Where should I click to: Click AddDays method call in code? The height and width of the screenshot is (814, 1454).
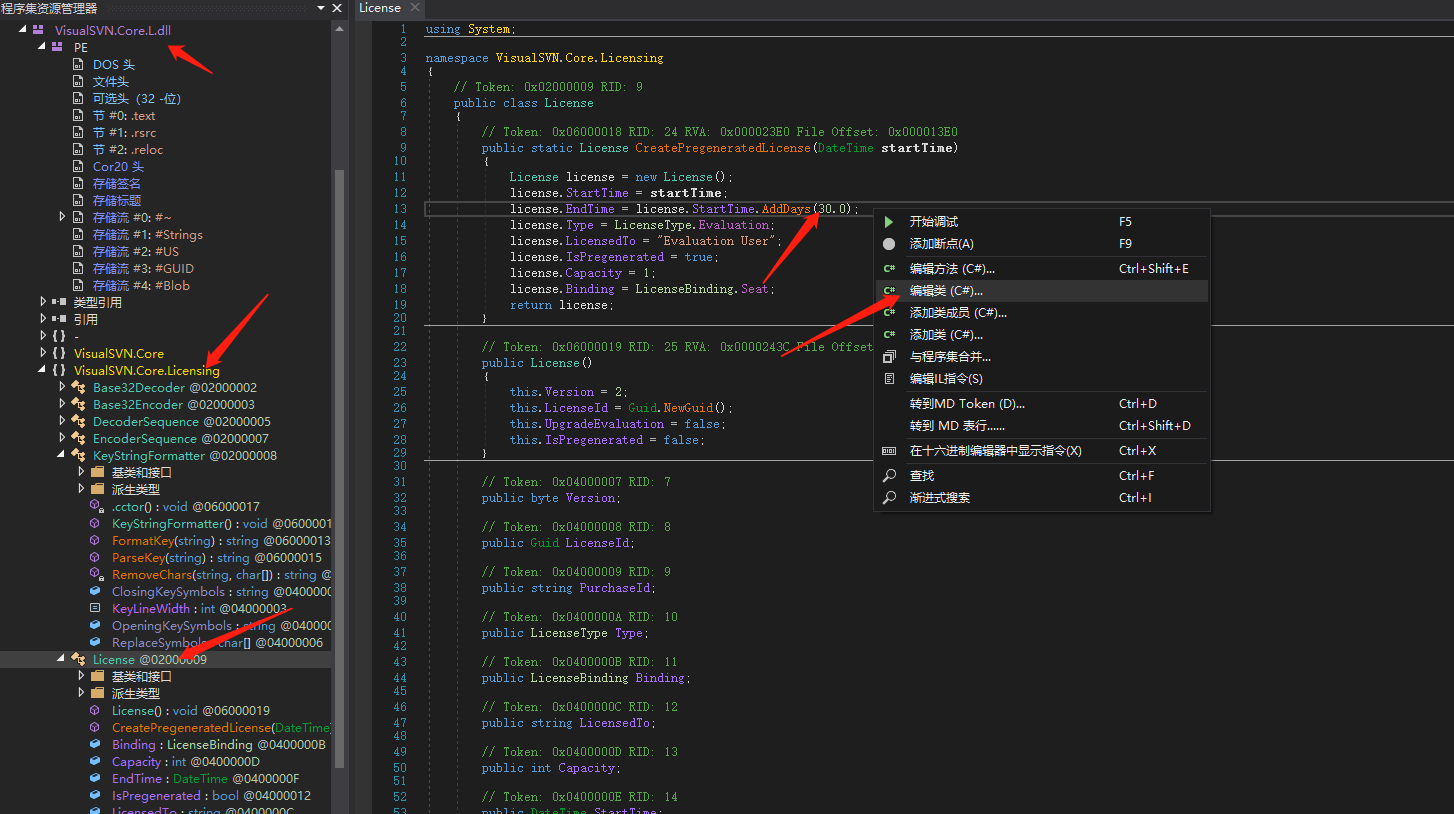[786, 209]
